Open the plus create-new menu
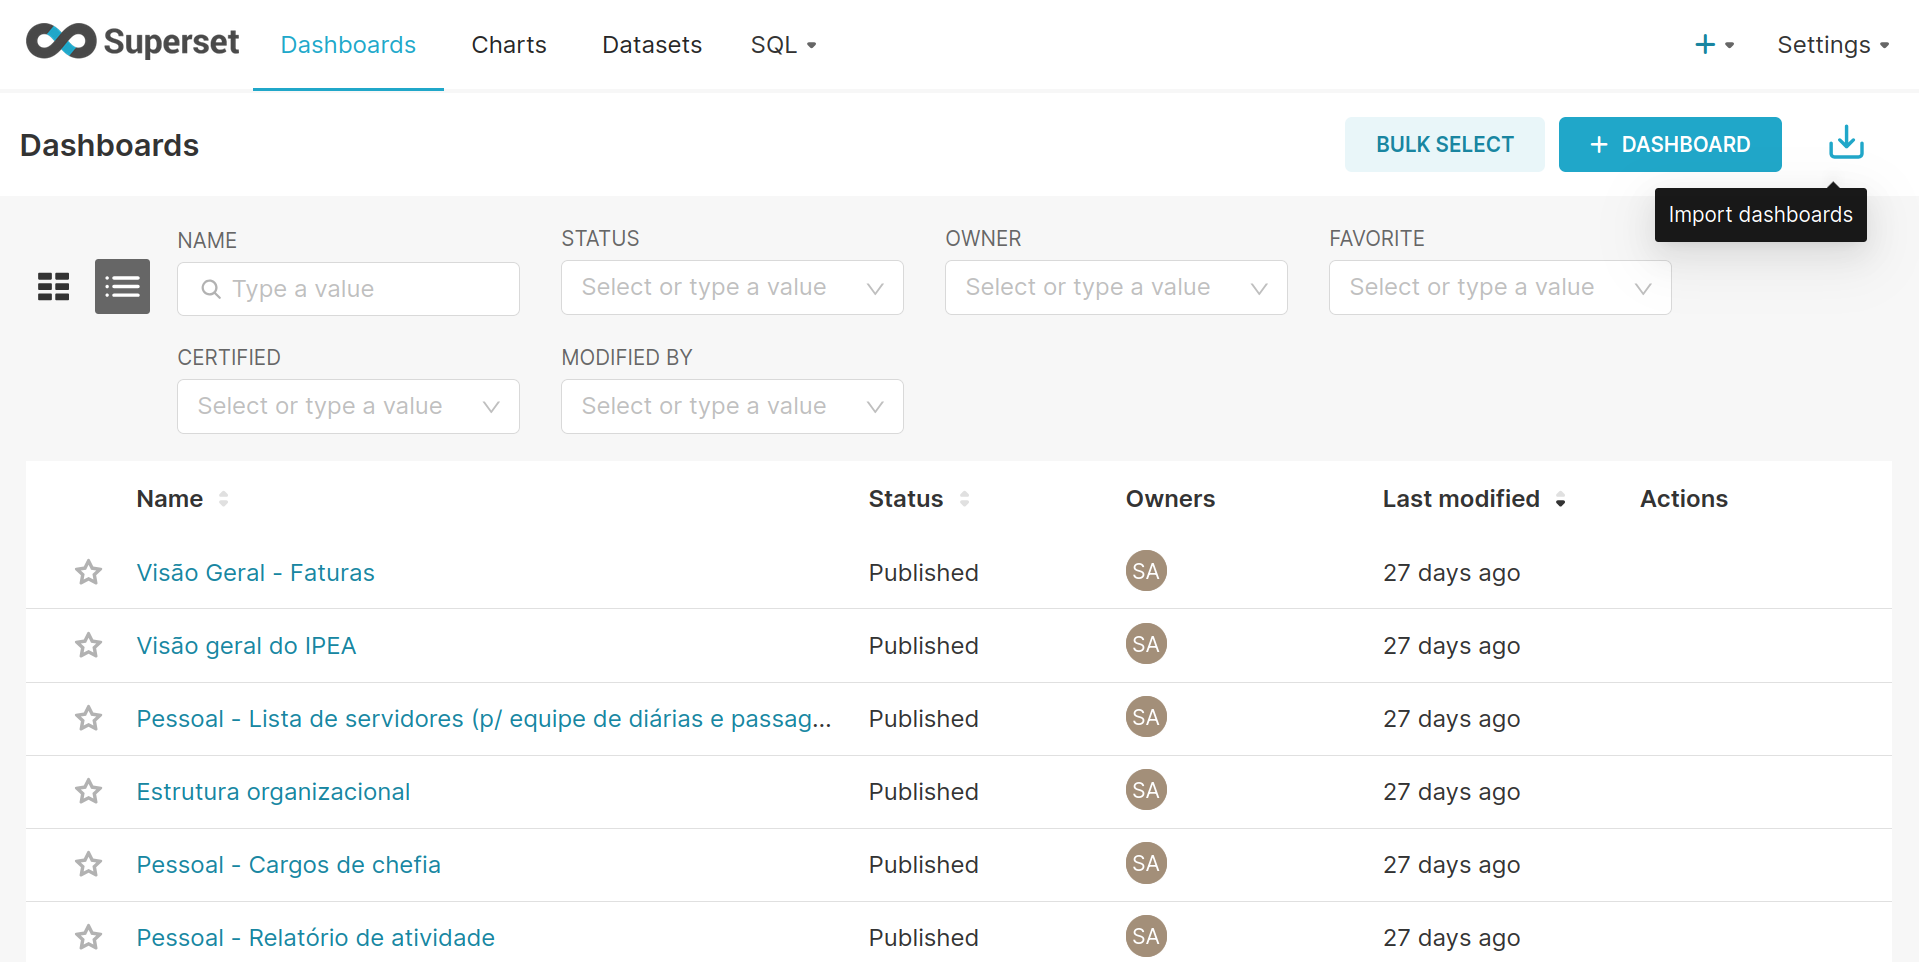 click(x=1713, y=45)
